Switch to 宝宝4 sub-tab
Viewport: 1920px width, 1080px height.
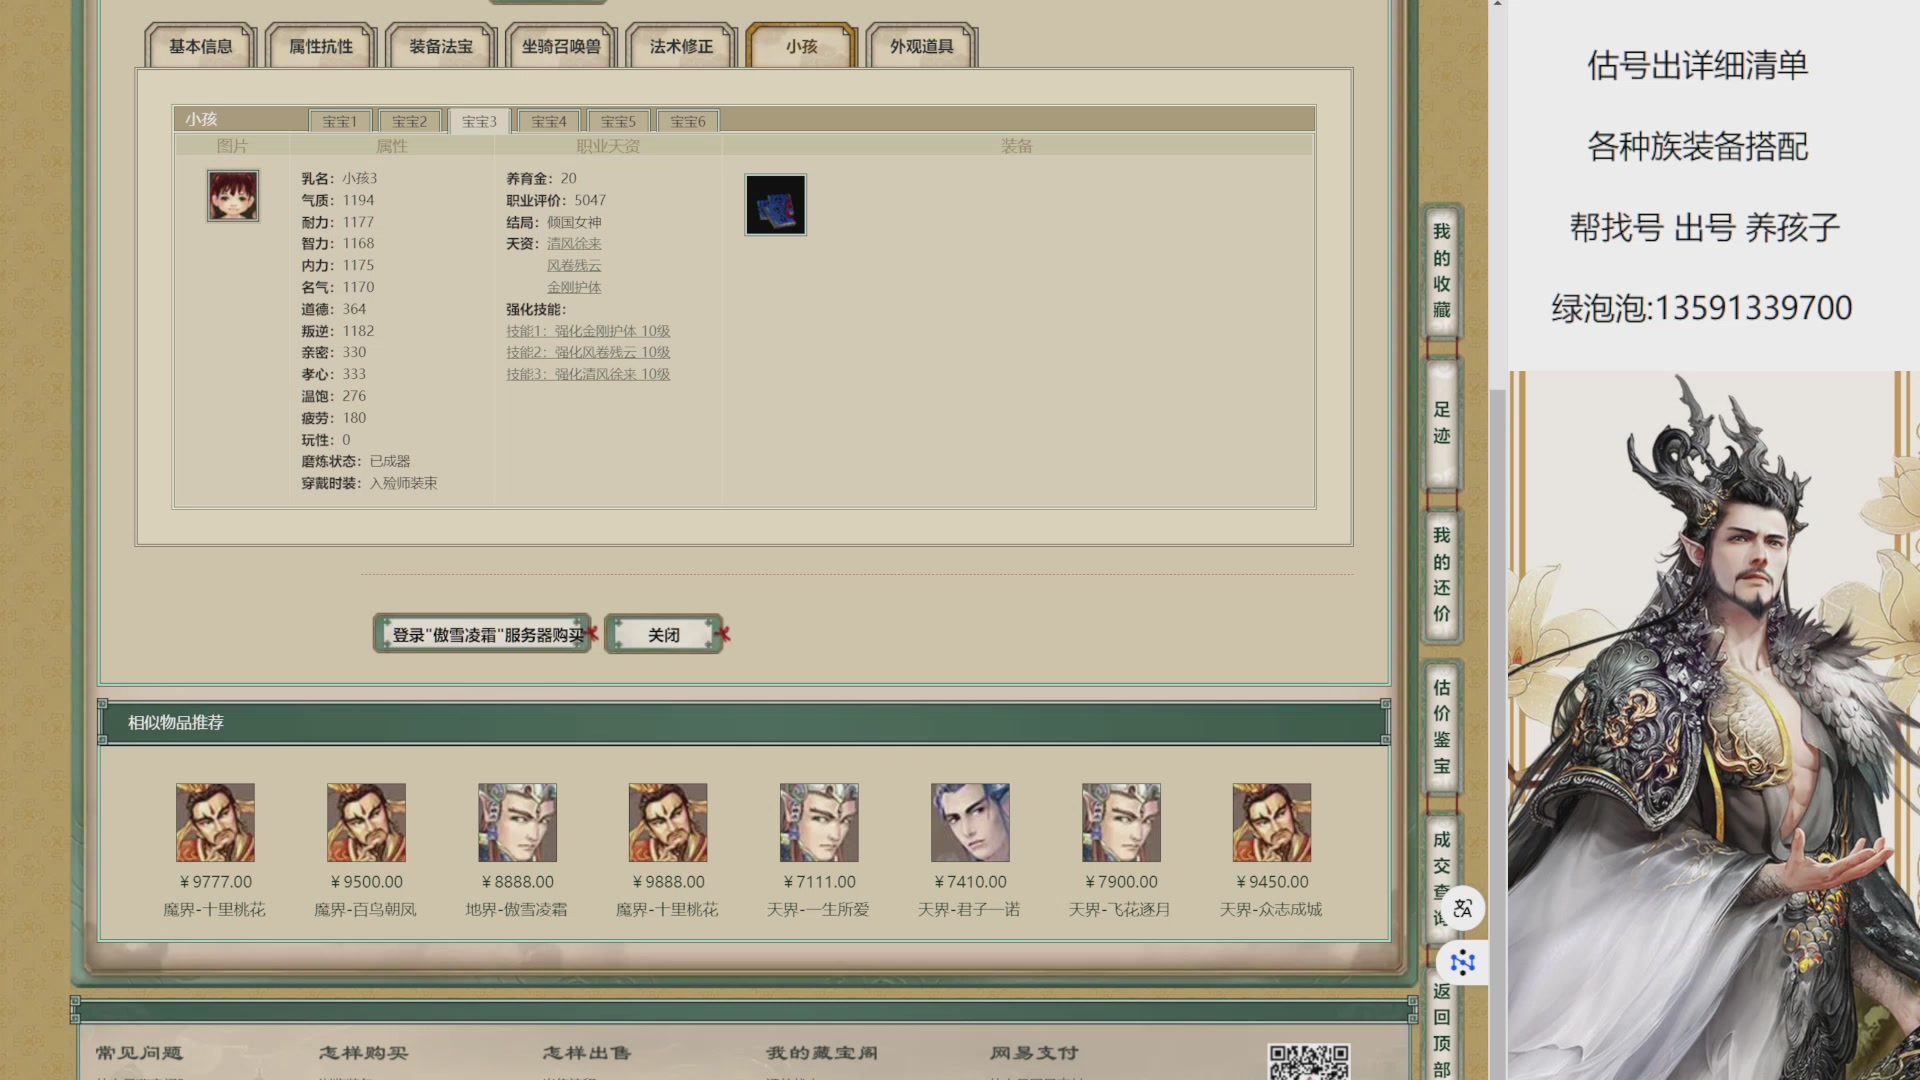coord(549,121)
